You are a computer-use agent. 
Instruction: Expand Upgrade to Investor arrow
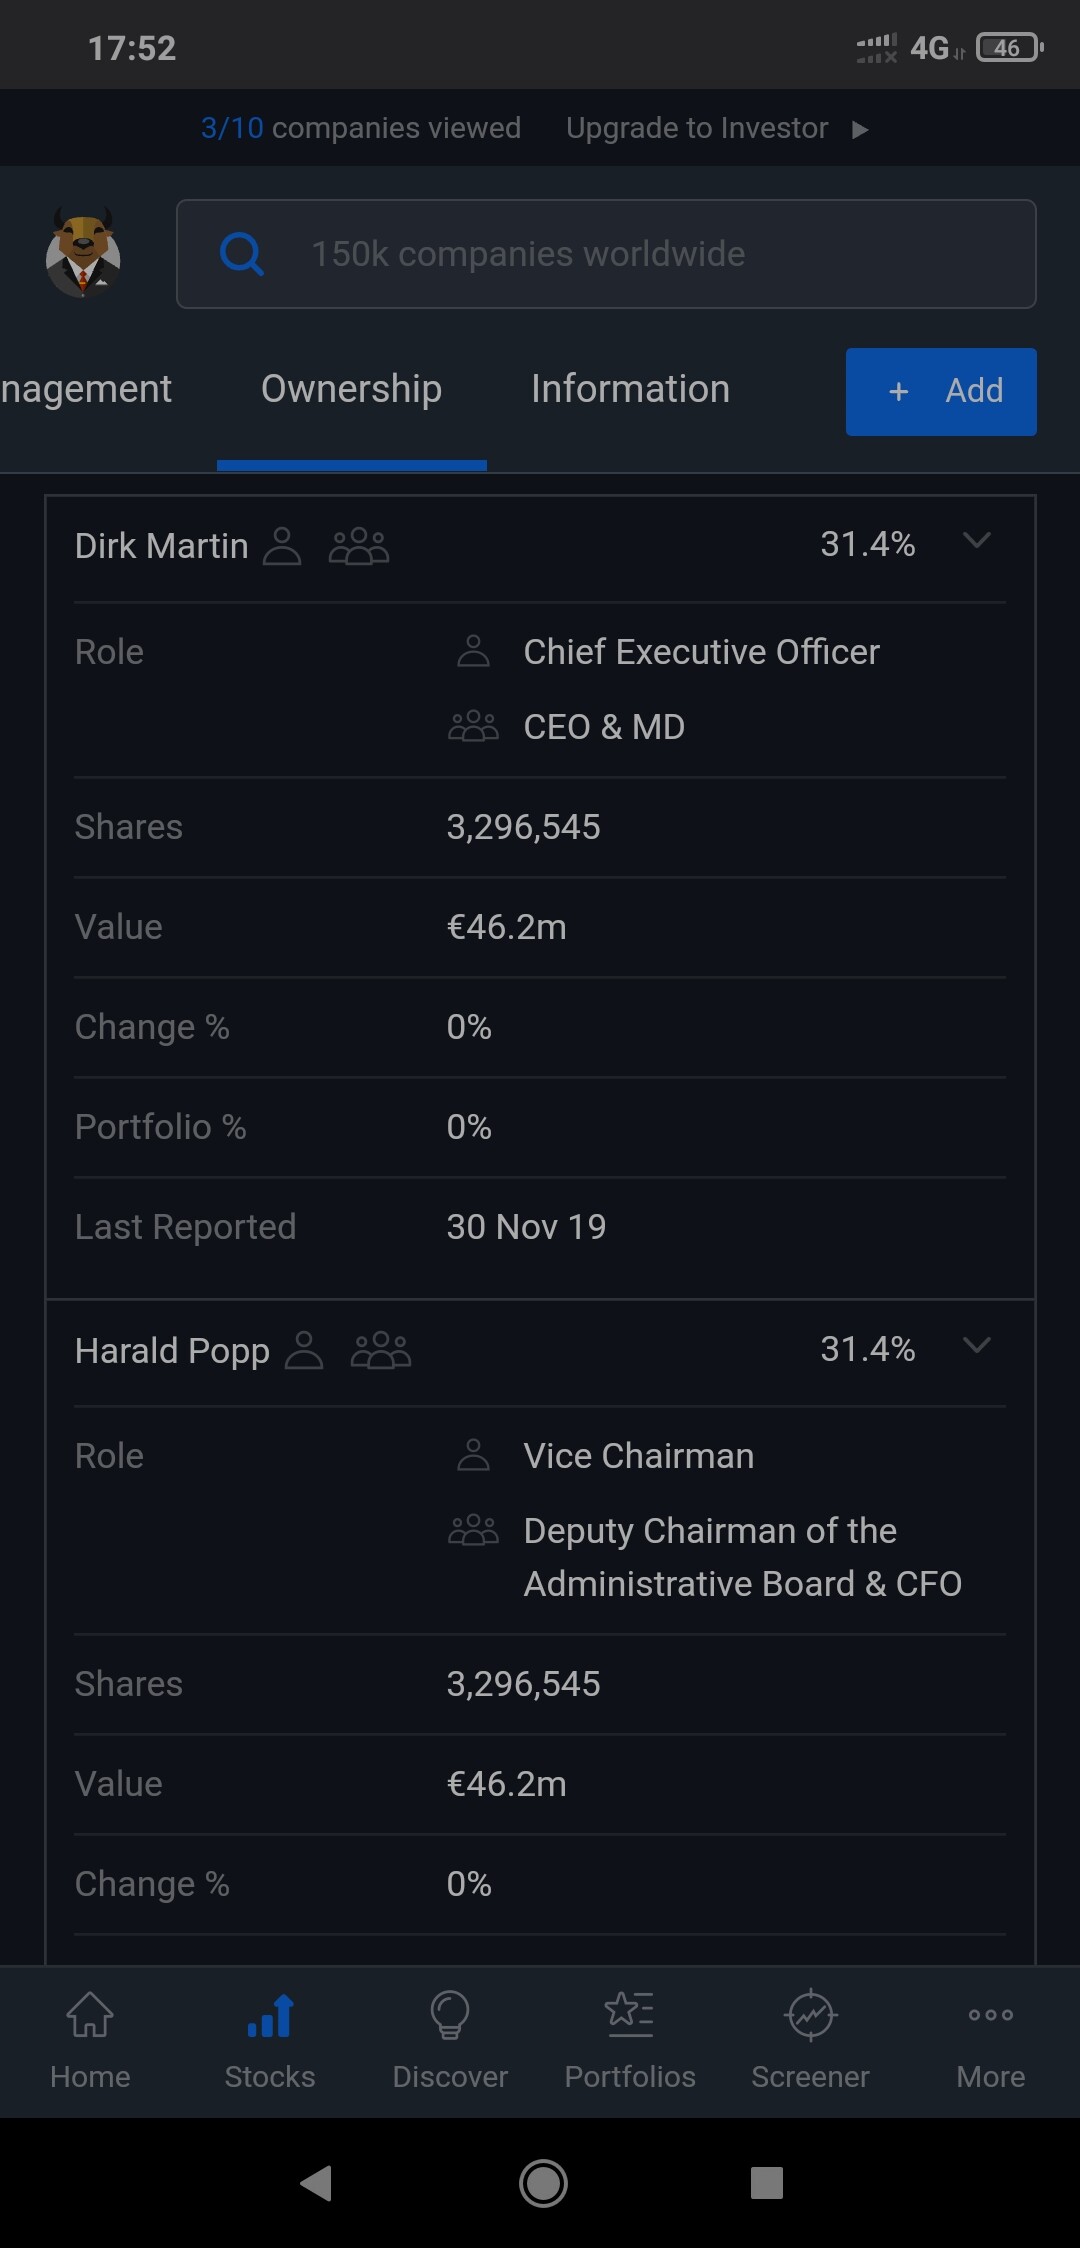point(860,129)
